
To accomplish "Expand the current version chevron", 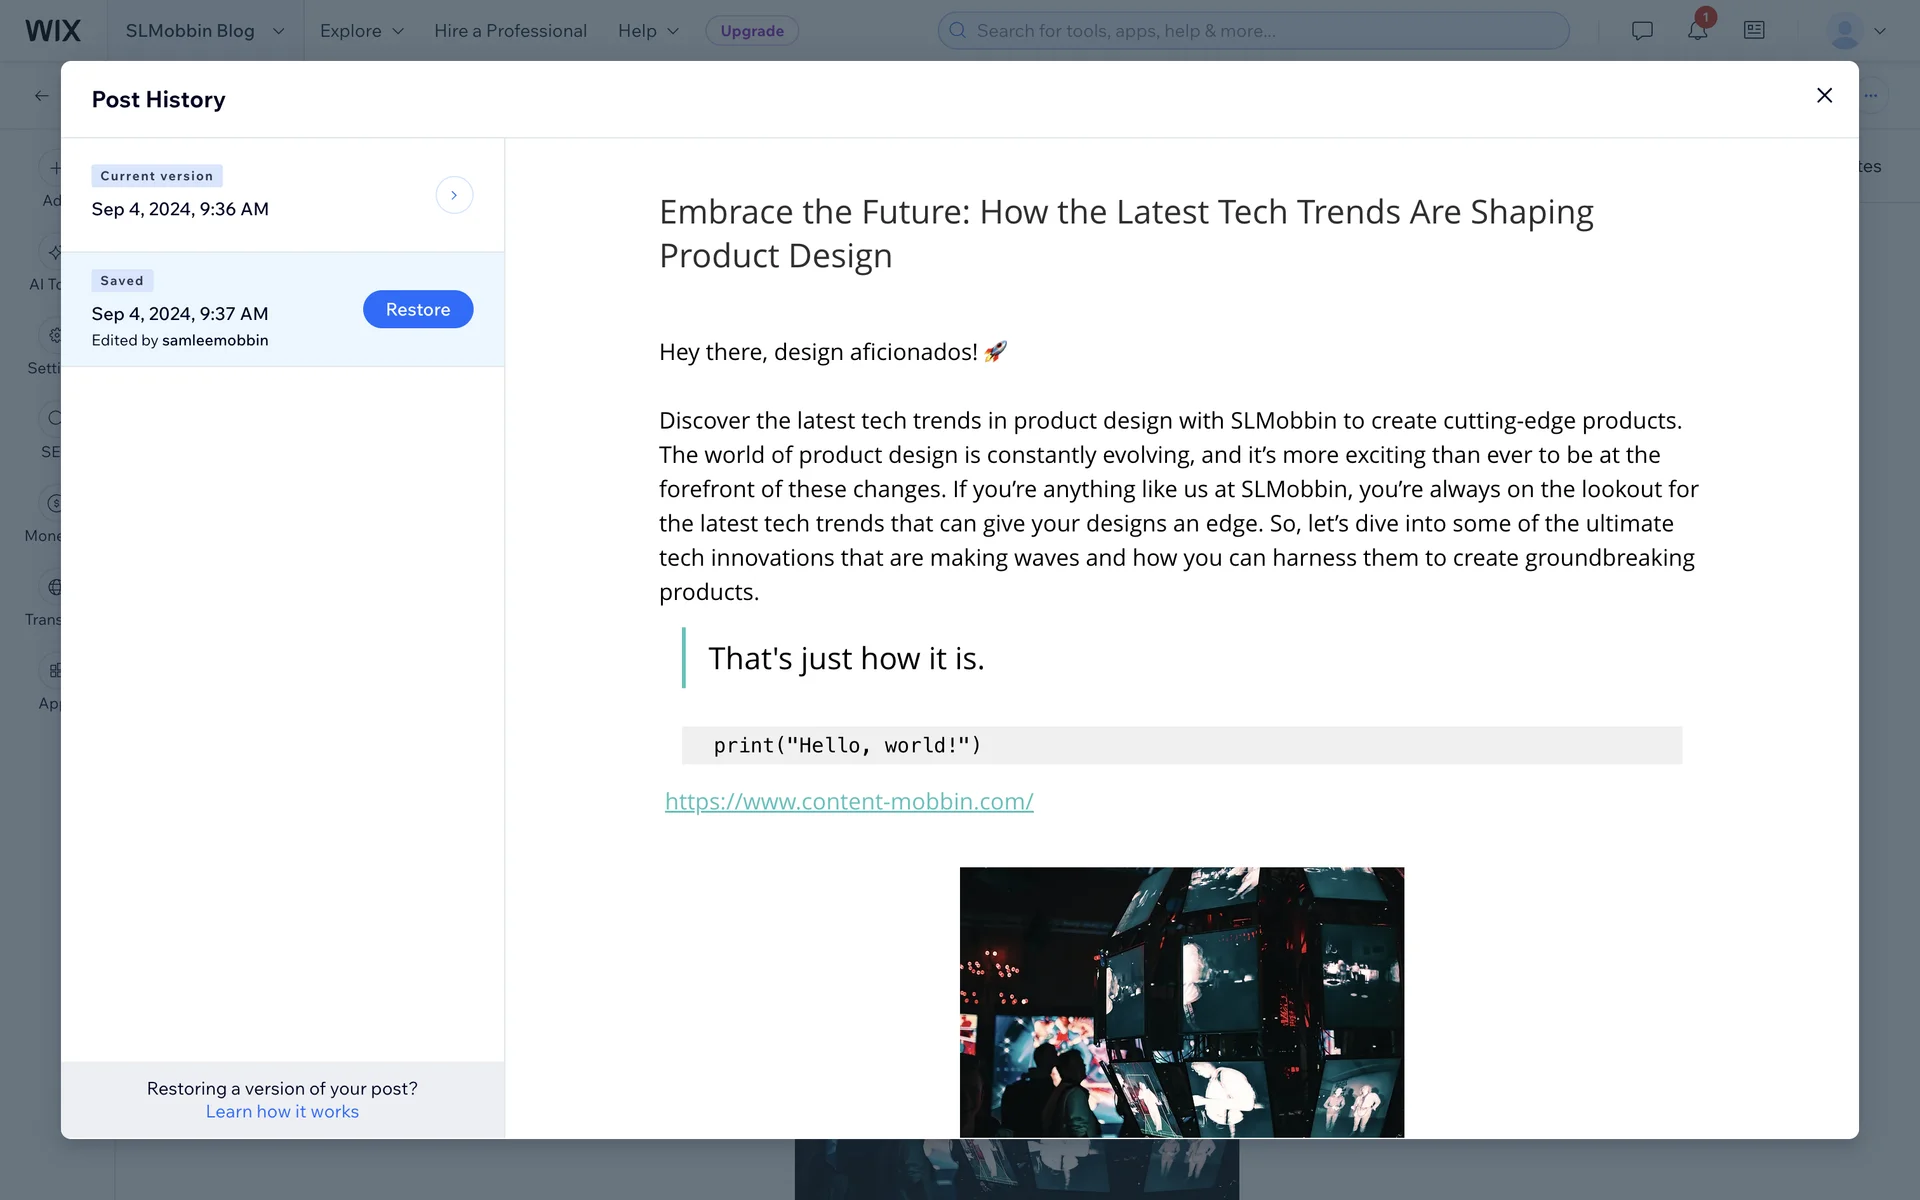I will (x=454, y=195).
